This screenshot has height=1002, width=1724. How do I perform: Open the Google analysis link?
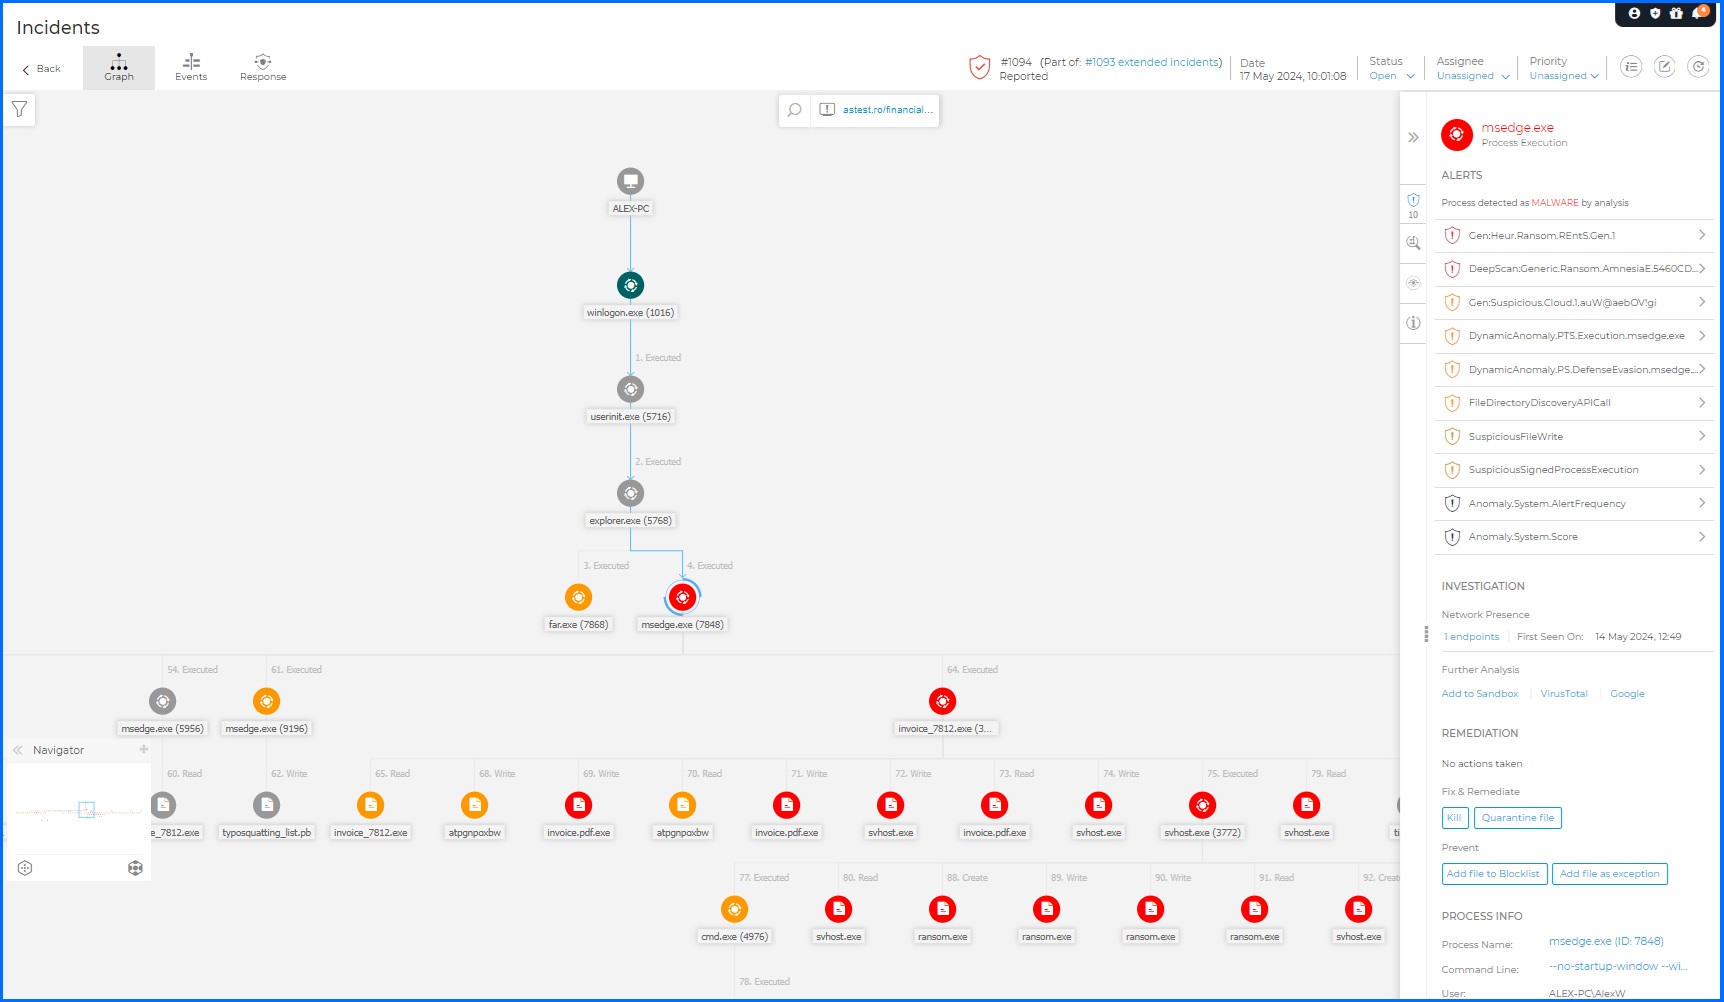click(1627, 694)
